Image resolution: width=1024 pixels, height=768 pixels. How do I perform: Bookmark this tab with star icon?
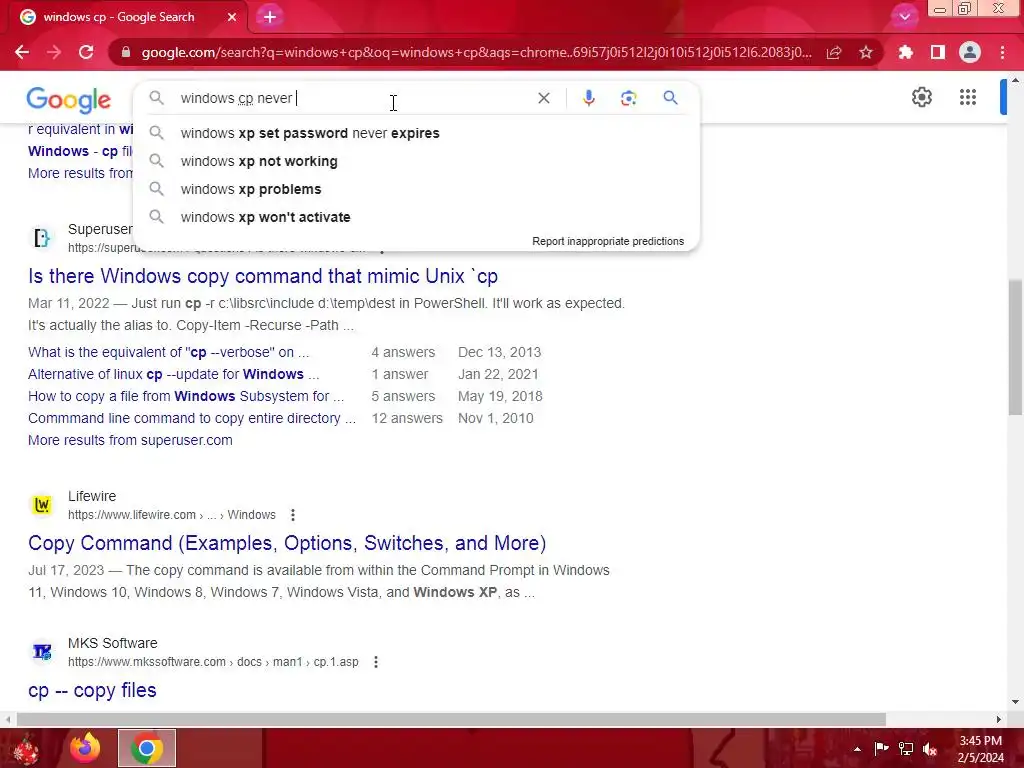(x=866, y=52)
